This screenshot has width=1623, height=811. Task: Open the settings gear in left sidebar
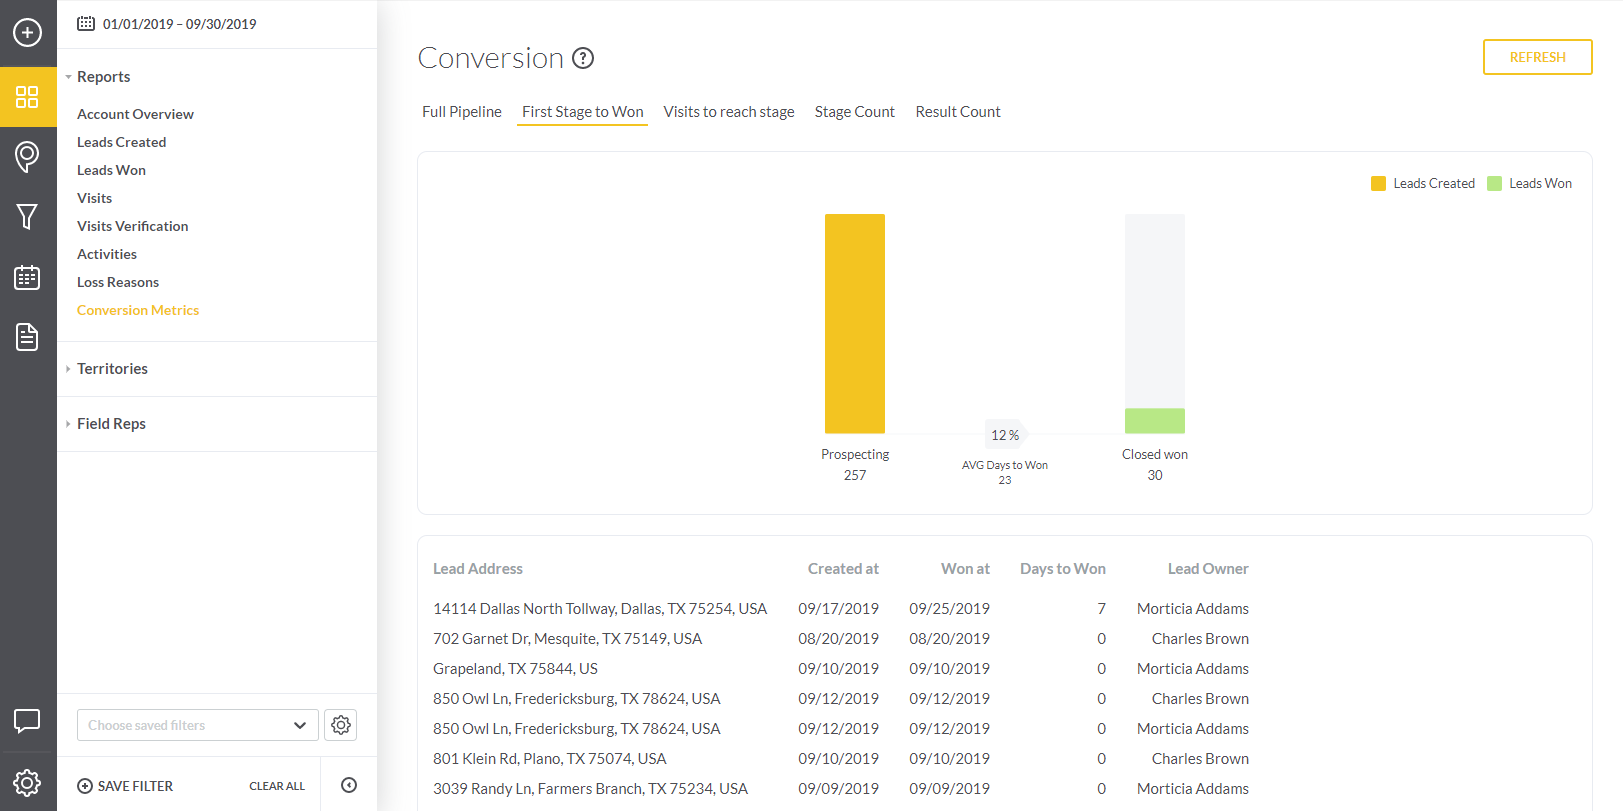[x=27, y=782]
